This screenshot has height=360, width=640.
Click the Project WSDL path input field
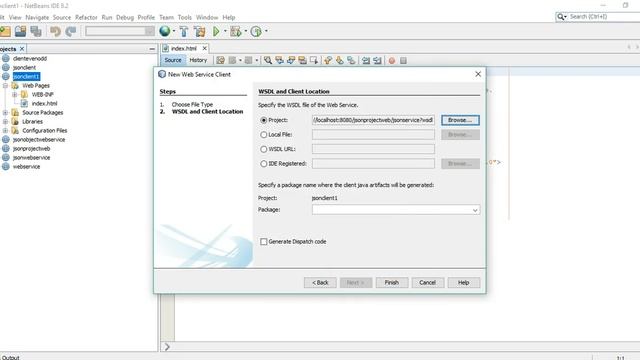coord(373,120)
